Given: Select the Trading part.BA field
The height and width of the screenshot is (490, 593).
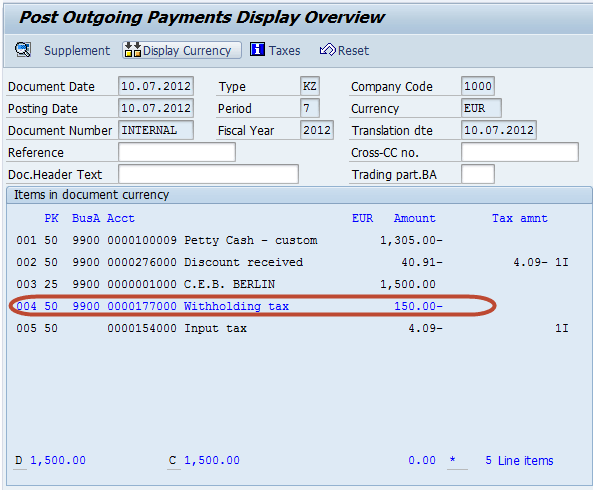Looking at the screenshot, I should tap(478, 174).
